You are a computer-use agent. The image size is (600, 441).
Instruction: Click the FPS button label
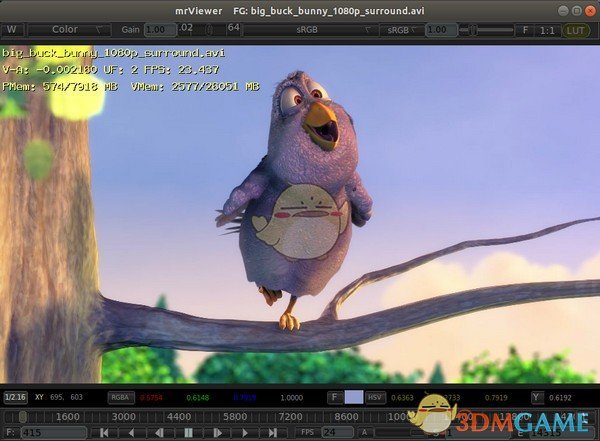[307, 433]
